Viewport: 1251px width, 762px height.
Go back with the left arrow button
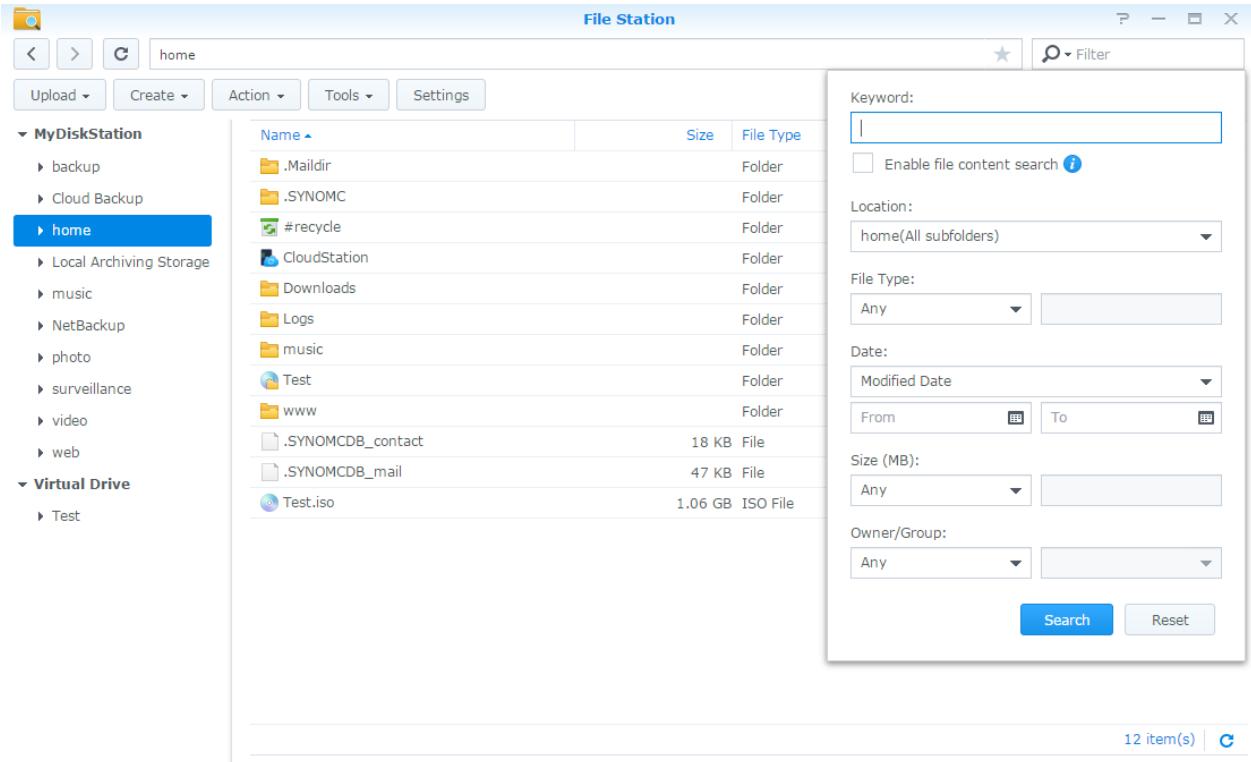[31, 52]
